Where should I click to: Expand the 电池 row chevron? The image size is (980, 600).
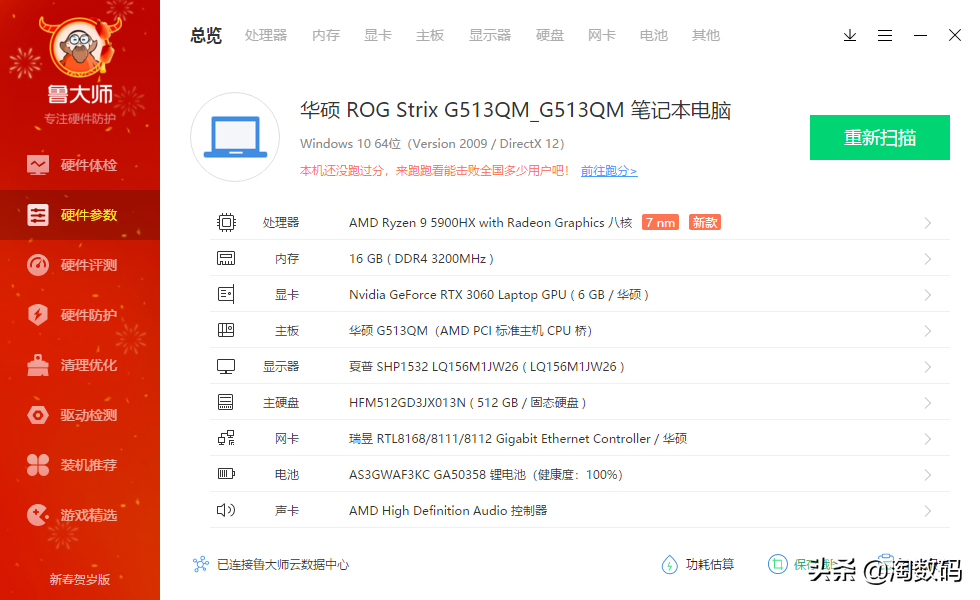[x=928, y=474]
